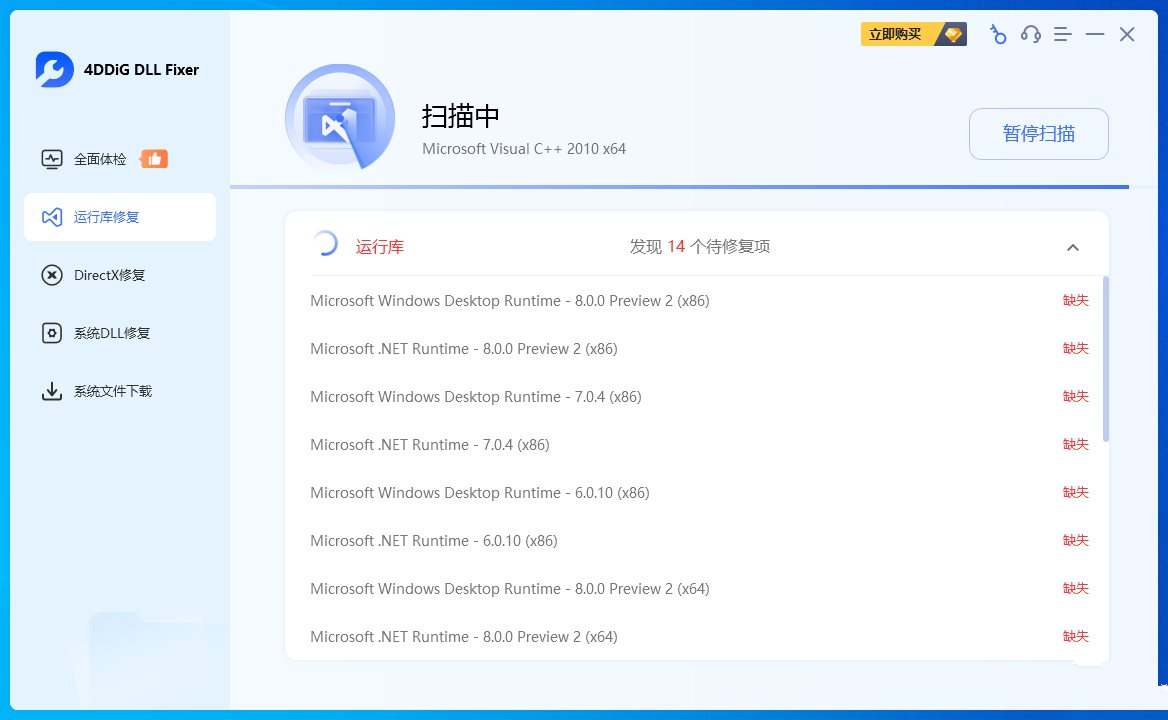
Task: Select Microsoft .NET Runtime 7.0.4 (x86) row
Action: (699, 445)
